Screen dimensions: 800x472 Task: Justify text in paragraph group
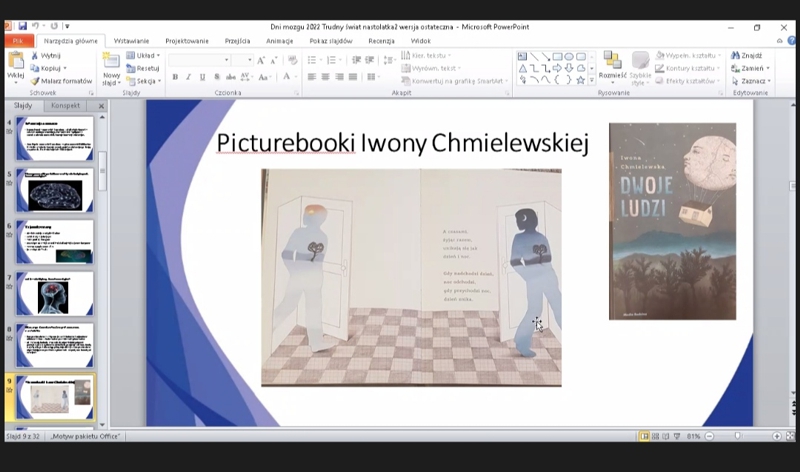point(353,77)
